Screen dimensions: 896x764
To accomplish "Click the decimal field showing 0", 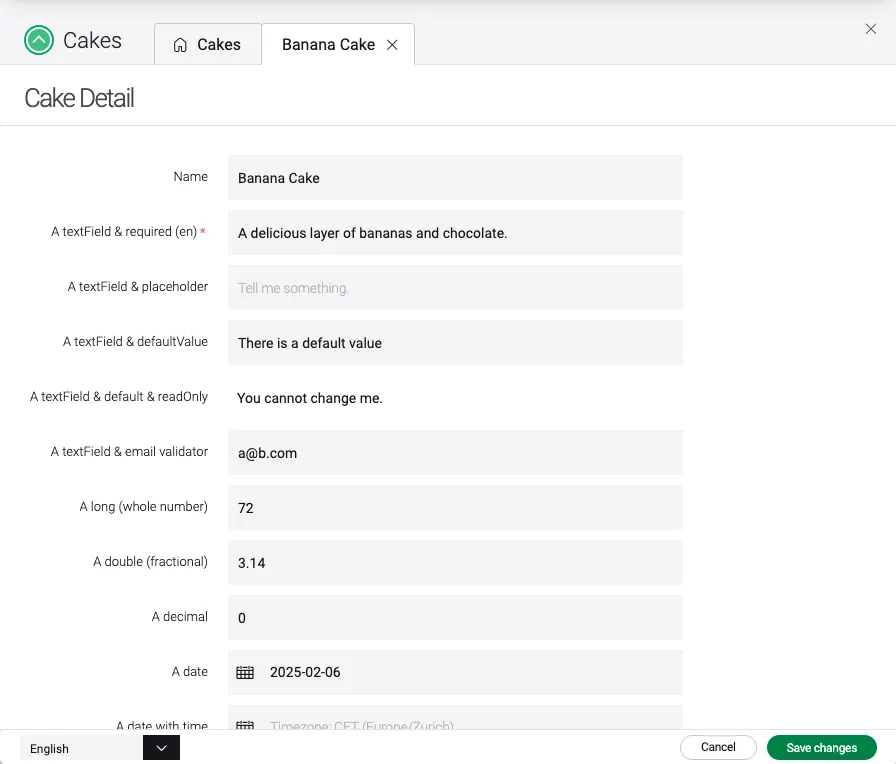I will coord(455,618).
